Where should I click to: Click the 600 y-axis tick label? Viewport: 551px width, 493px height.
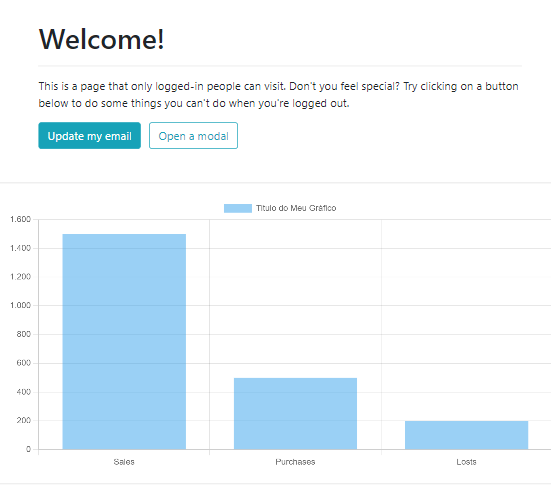24,363
